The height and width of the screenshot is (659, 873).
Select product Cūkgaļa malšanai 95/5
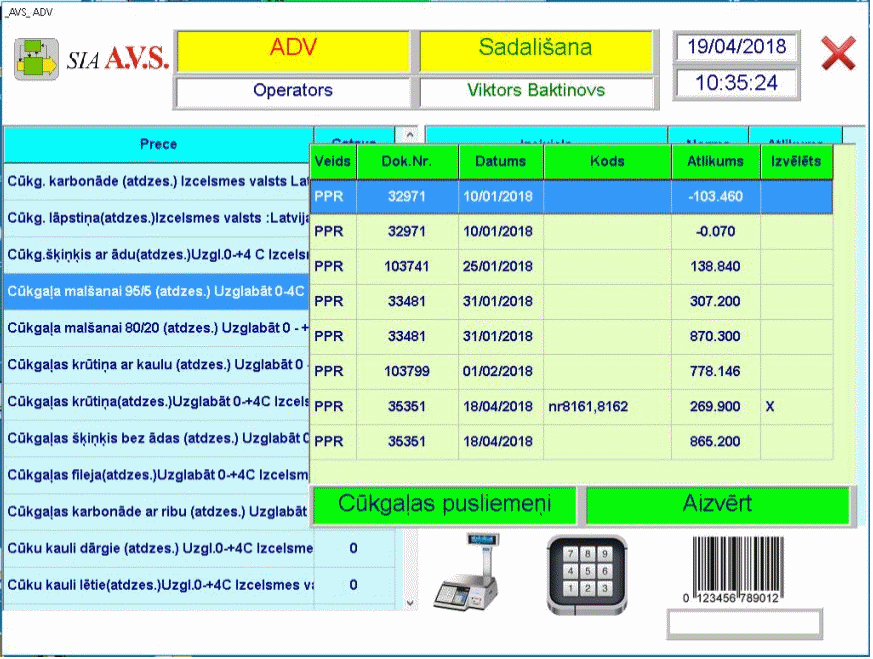coord(156,292)
